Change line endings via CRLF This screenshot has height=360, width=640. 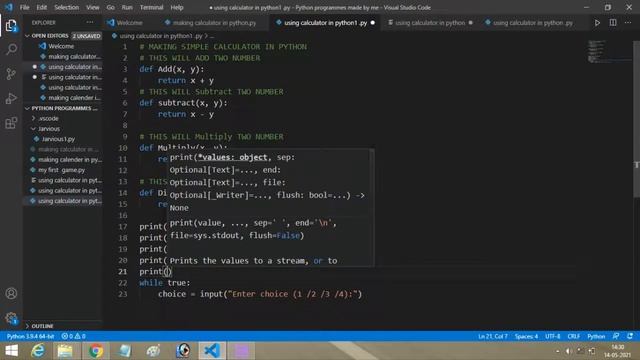tap(573, 336)
